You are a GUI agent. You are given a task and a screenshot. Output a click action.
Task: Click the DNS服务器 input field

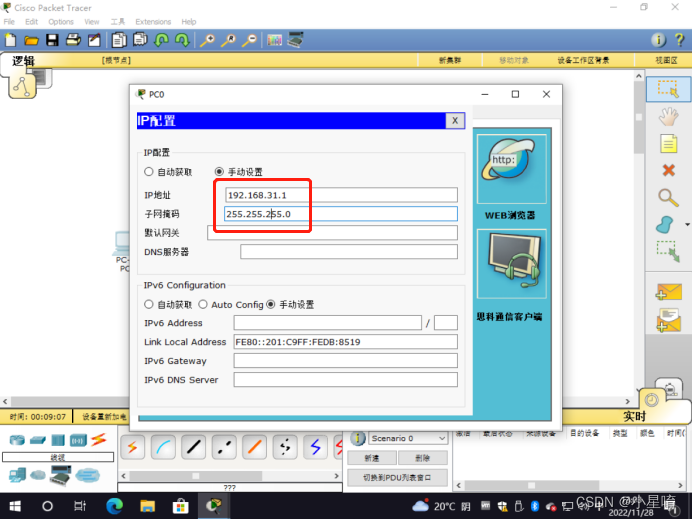[349, 252]
